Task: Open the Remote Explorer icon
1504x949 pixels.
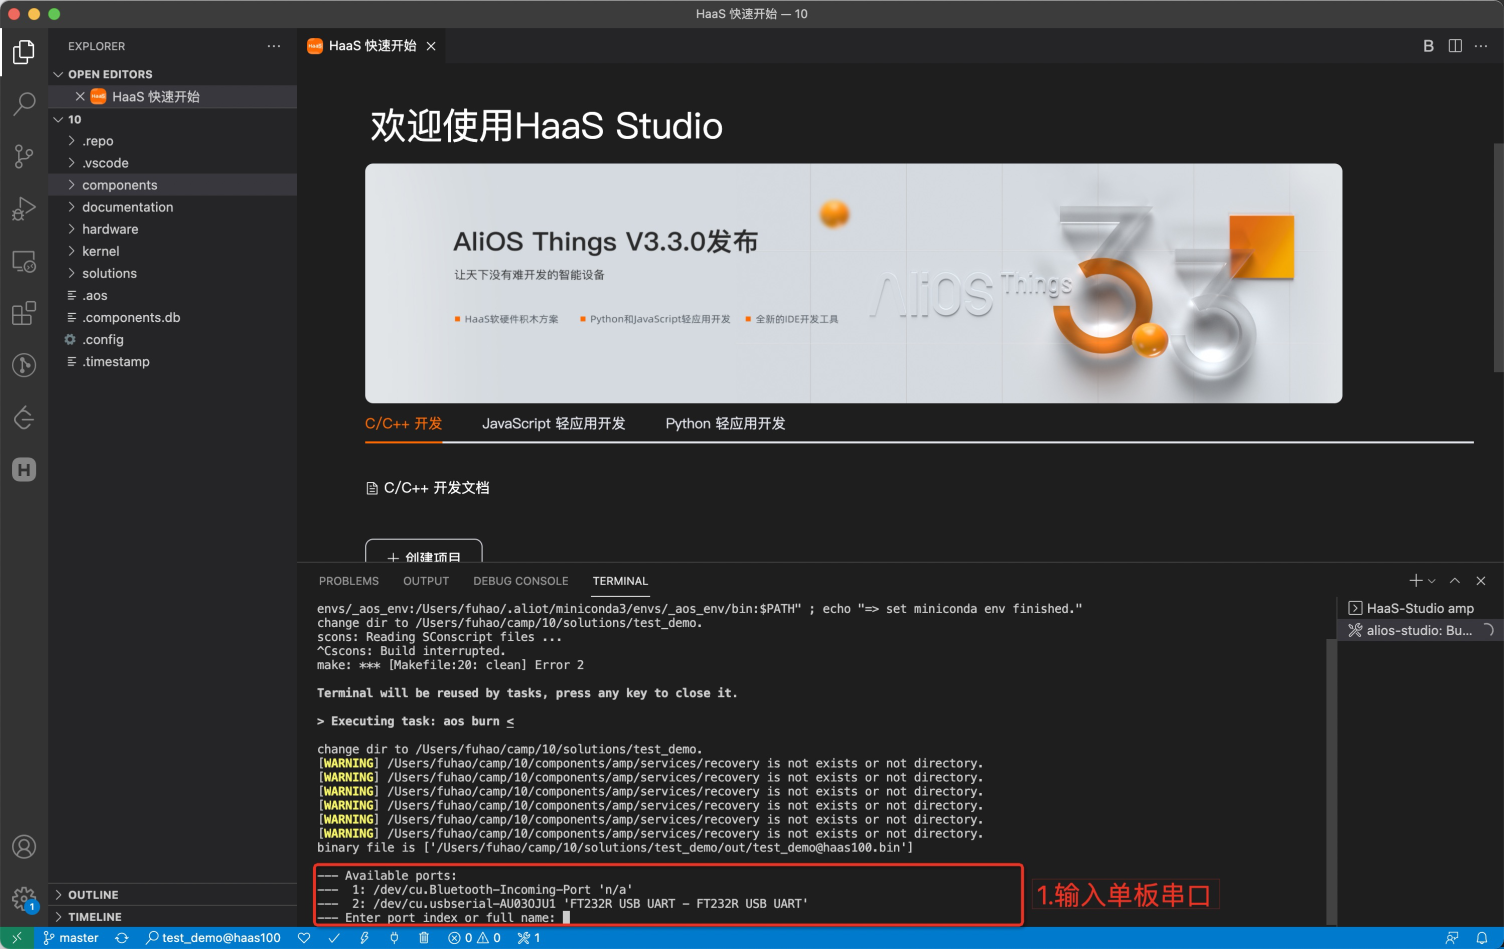Action: pyautogui.click(x=24, y=261)
